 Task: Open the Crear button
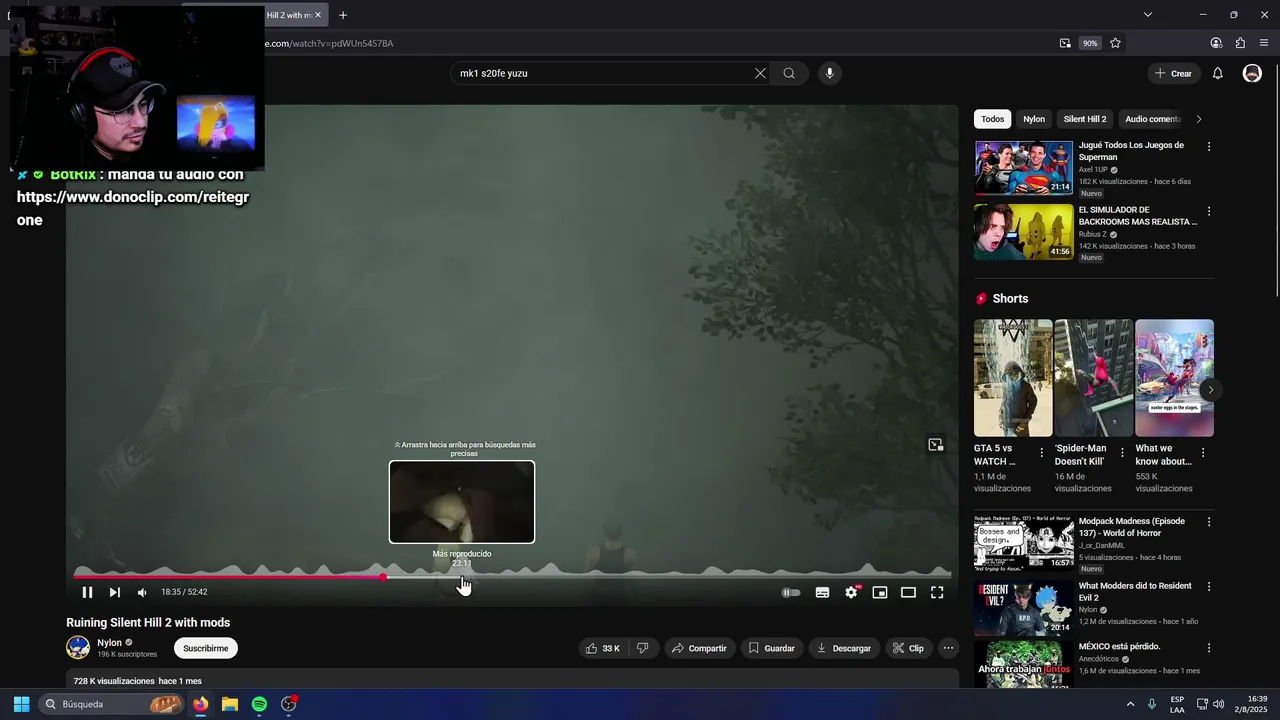pos(1173,73)
